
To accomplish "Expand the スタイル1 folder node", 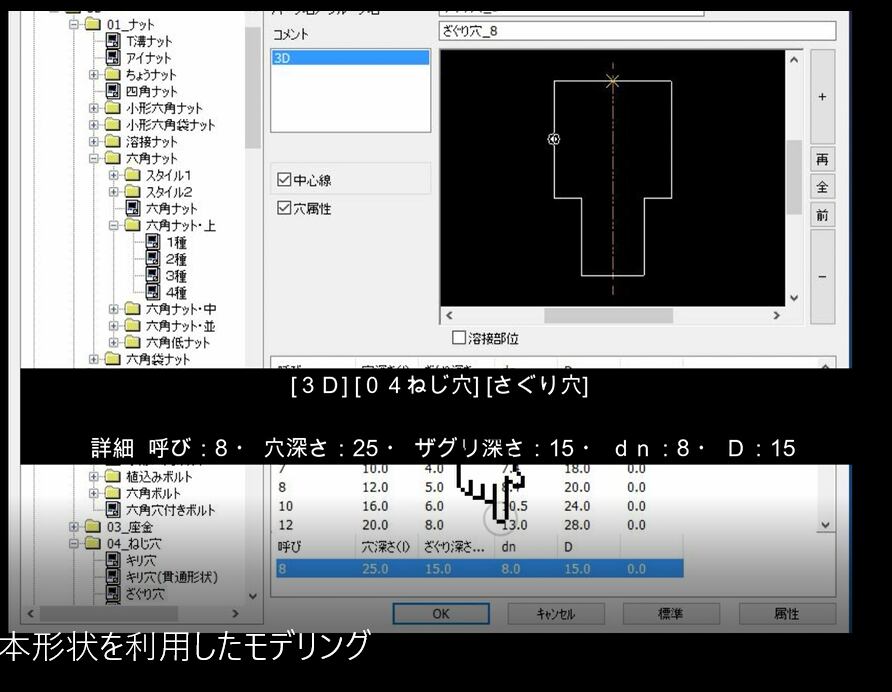I will (x=114, y=175).
